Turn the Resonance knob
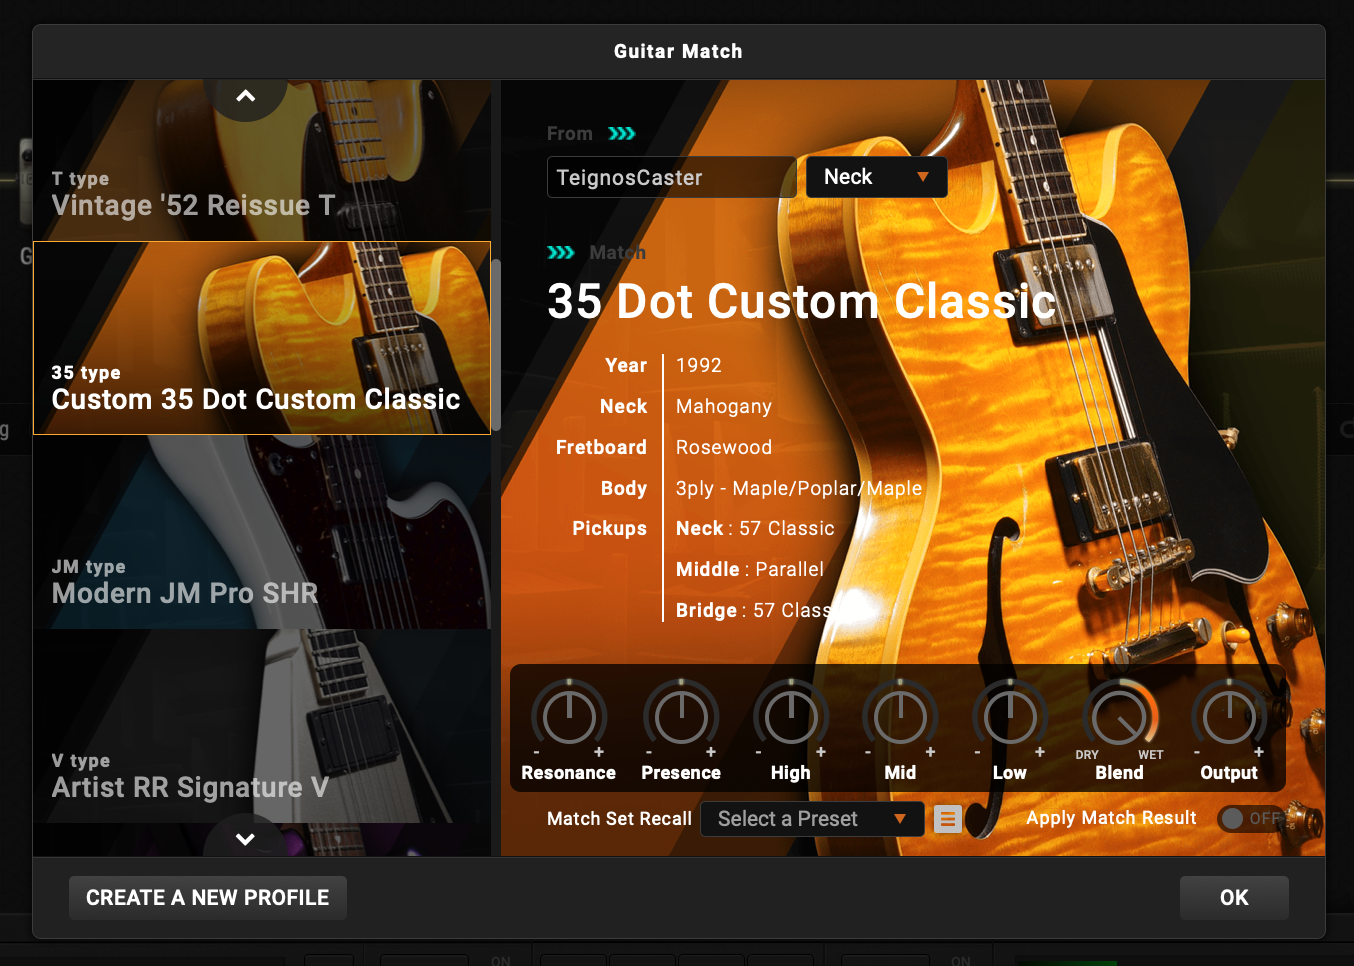This screenshot has width=1354, height=966. [x=568, y=716]
